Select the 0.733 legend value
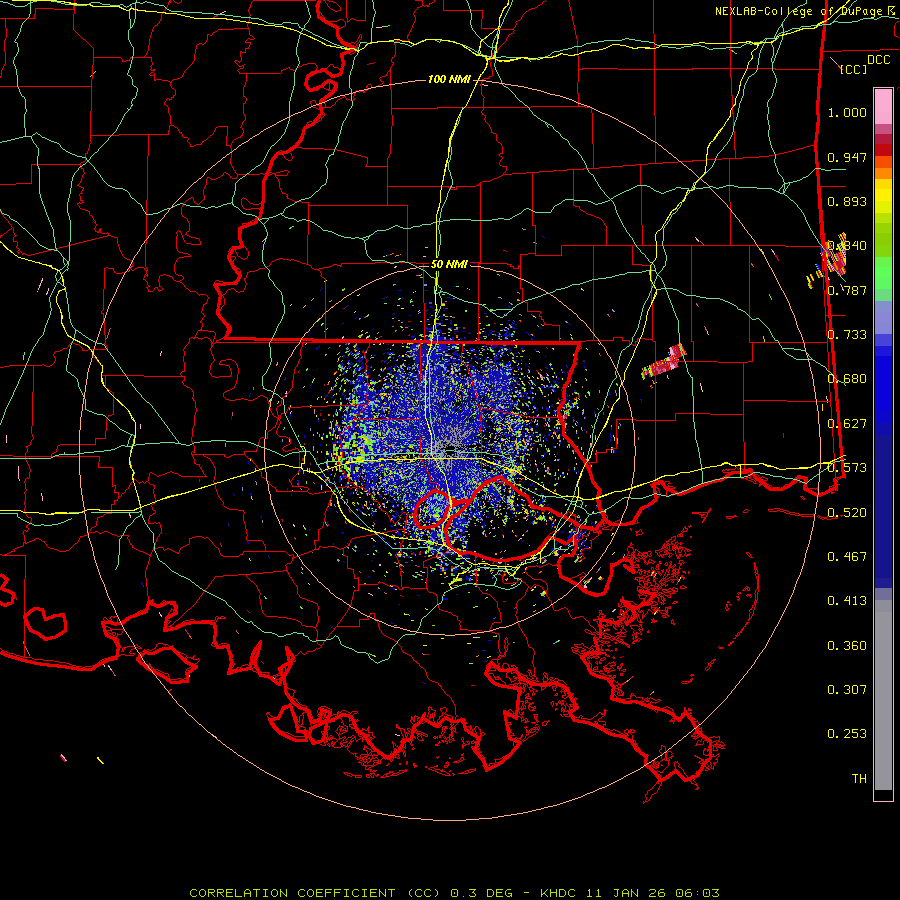Image resolution: width=900 pixels, height=900 pixels. (847, 335)
